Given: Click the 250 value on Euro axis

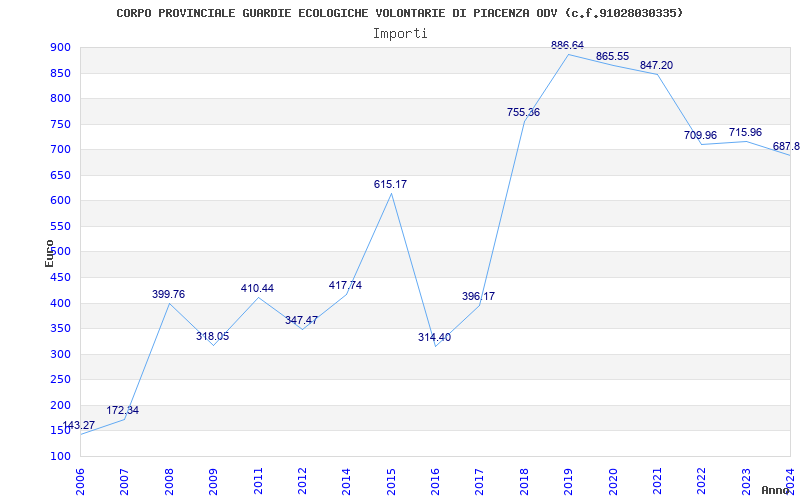Looking at the screenshot, I should click(x=60, y=380).
